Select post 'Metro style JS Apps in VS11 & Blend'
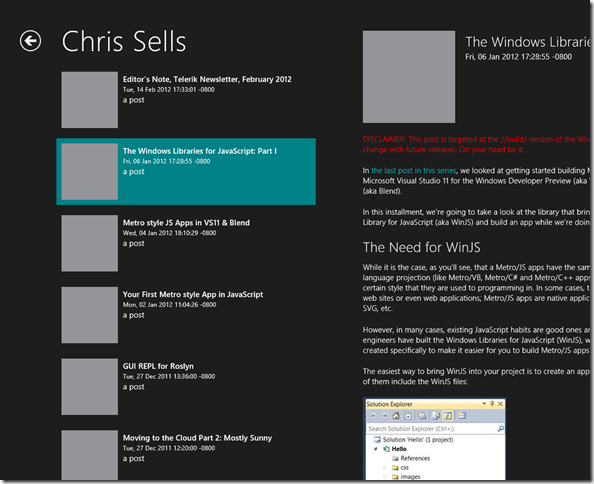The width and height of the screenshot is (594, 484). coord(186,243)
